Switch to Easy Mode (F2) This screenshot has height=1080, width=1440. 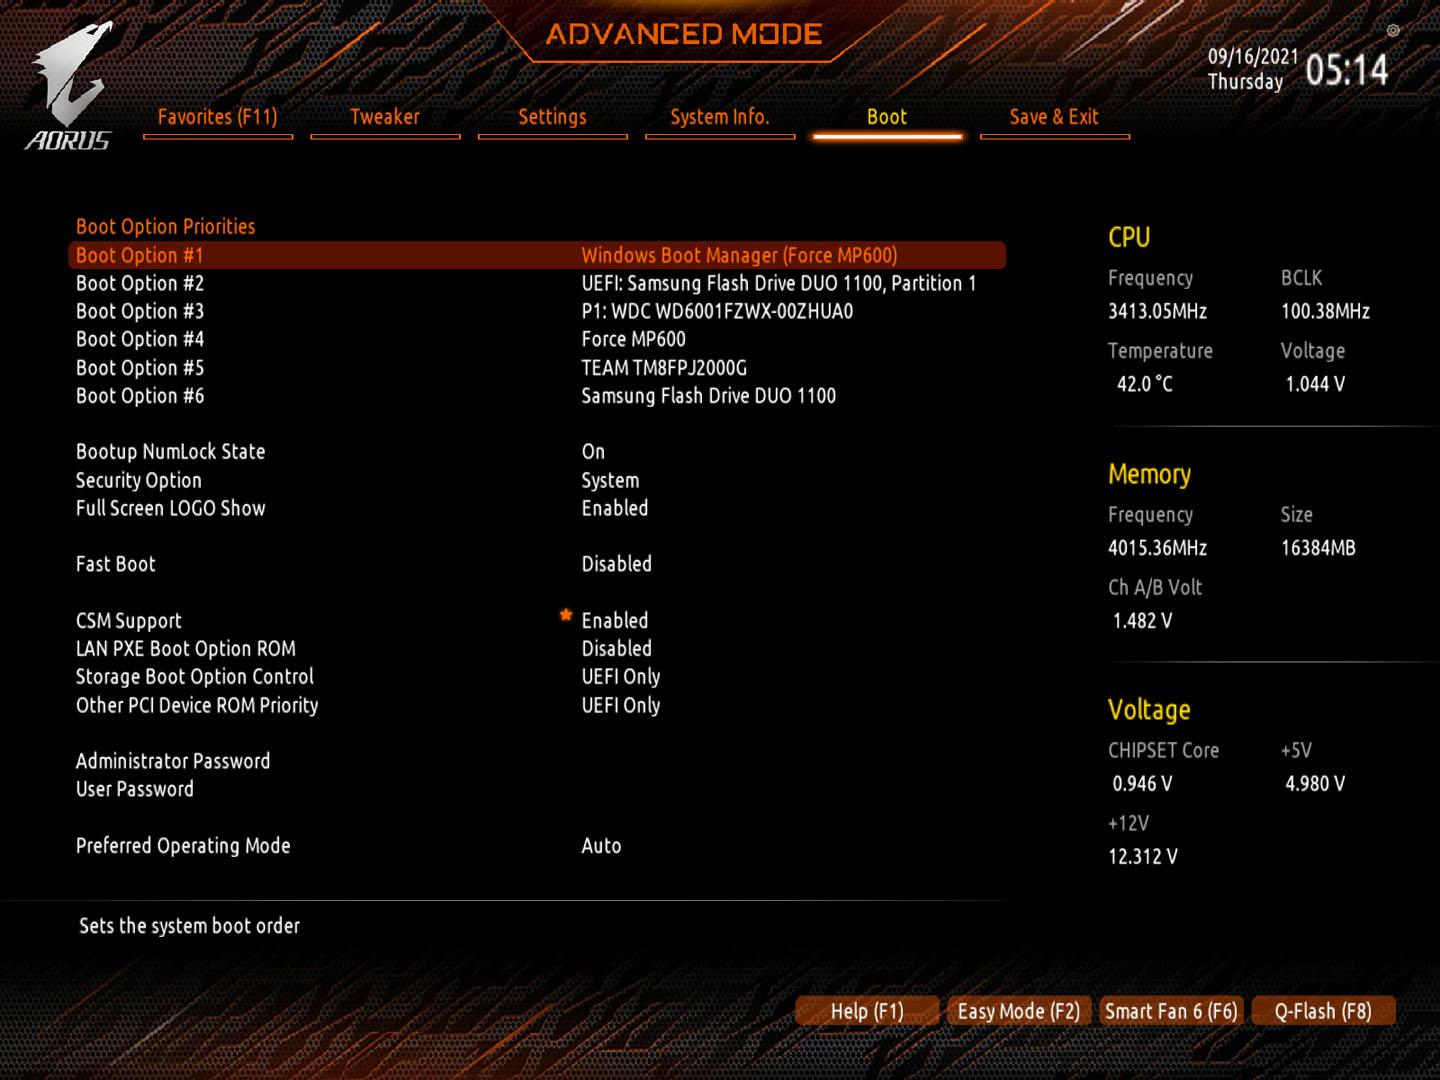[1018, 1011]
